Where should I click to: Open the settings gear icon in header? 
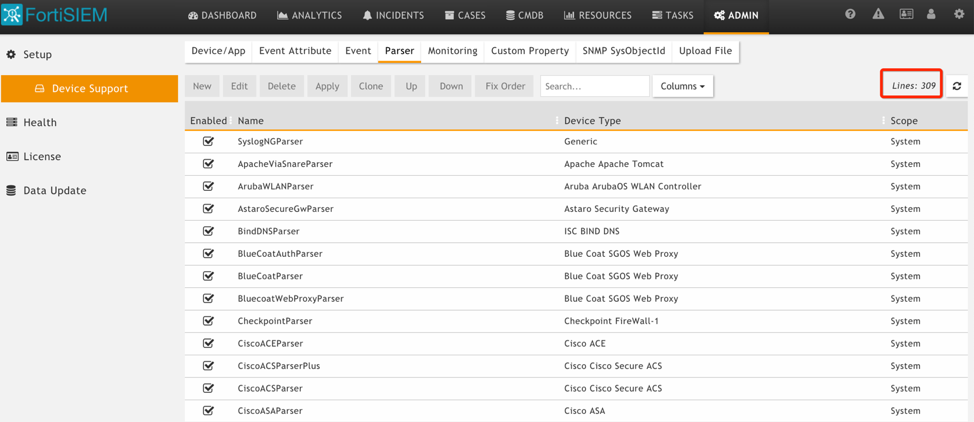tap(958, 15)
